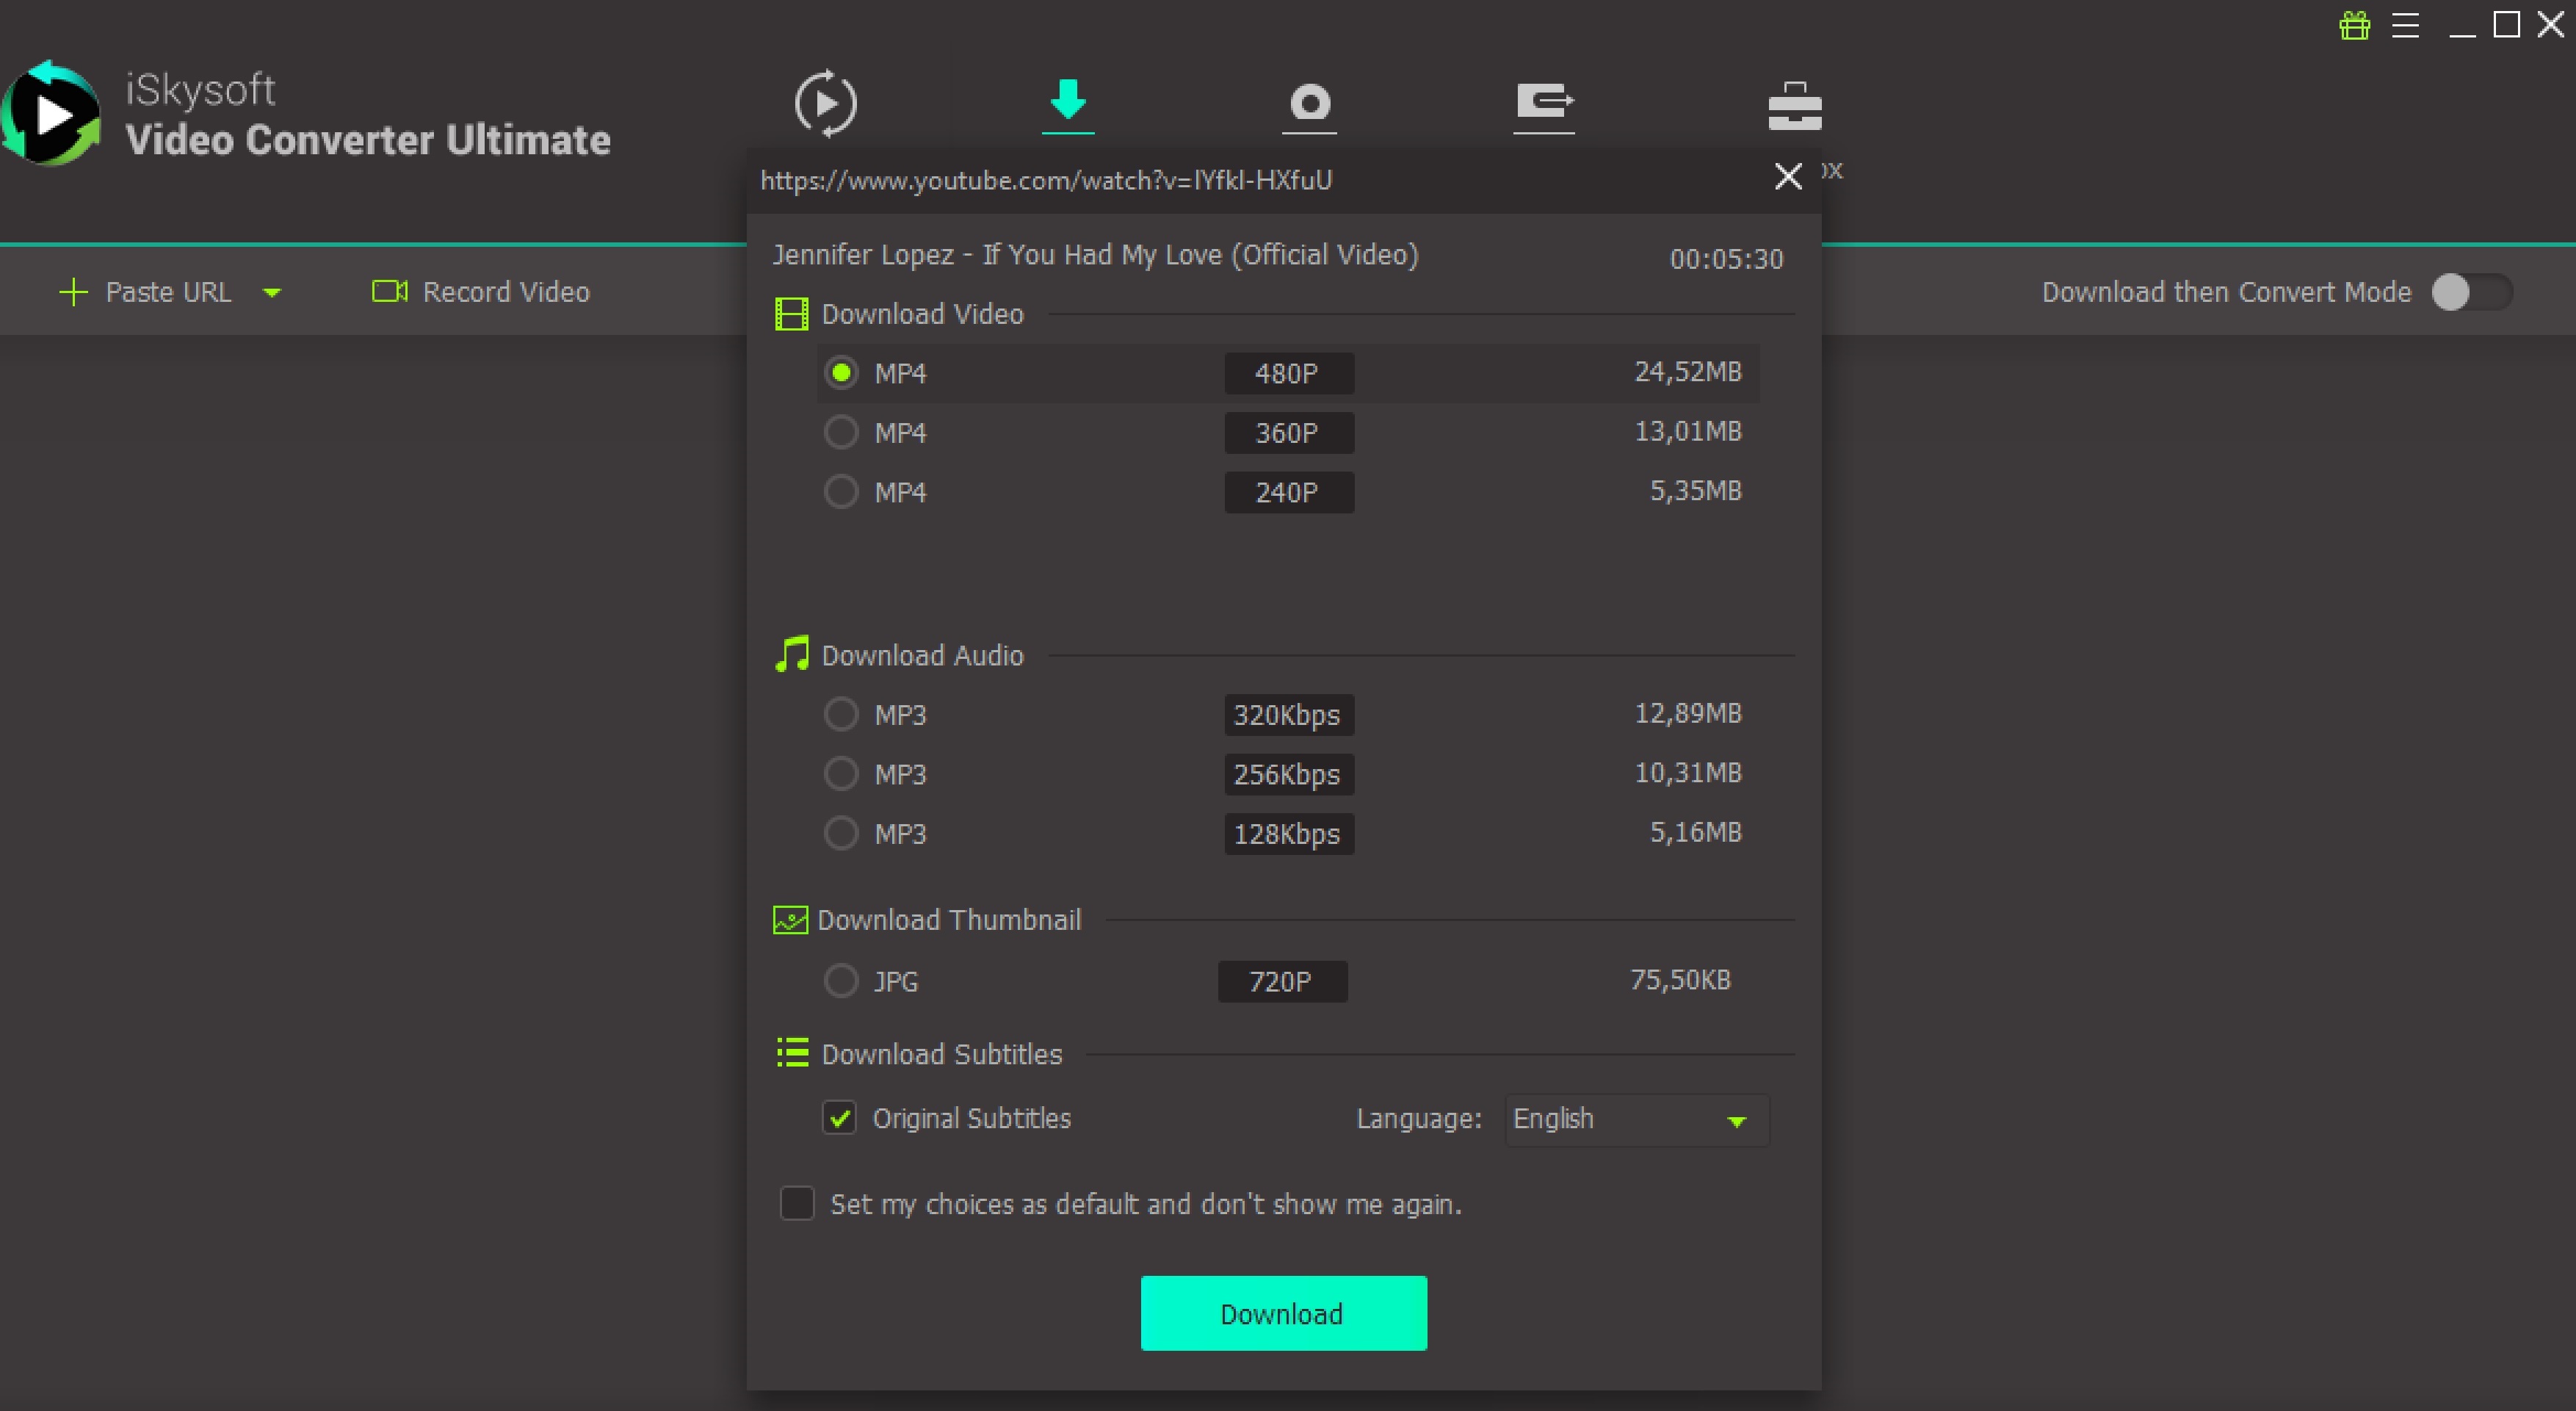This screenshot has width=2576, height=1411.
Task: Click the Paste URL button
Action: [x=146, y=292]
